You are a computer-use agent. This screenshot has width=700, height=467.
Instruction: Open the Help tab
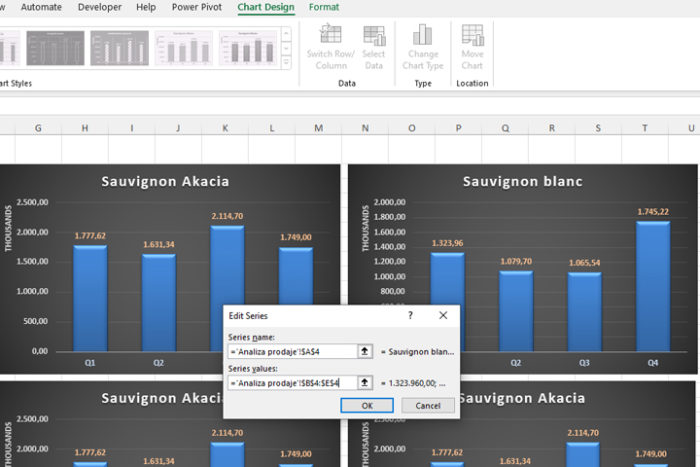(146, 7)
